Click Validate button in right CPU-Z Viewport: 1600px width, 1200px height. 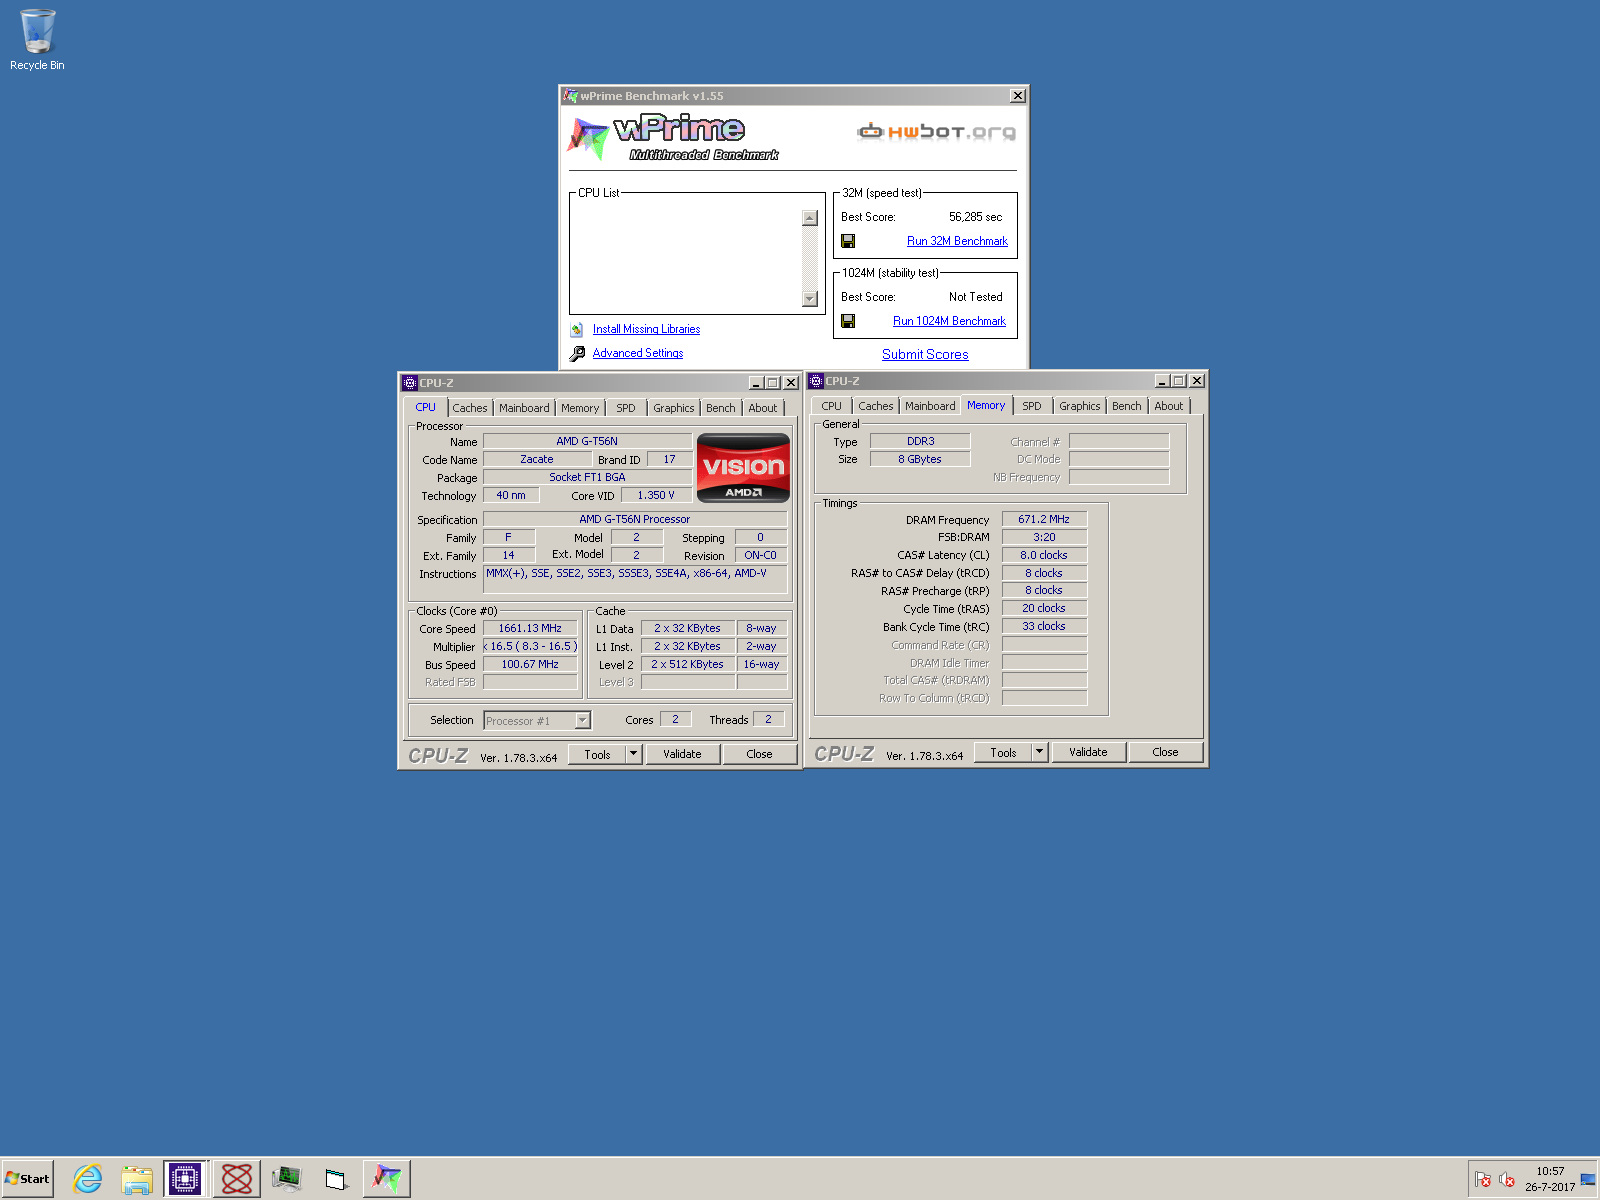[x=1088, y=752]
